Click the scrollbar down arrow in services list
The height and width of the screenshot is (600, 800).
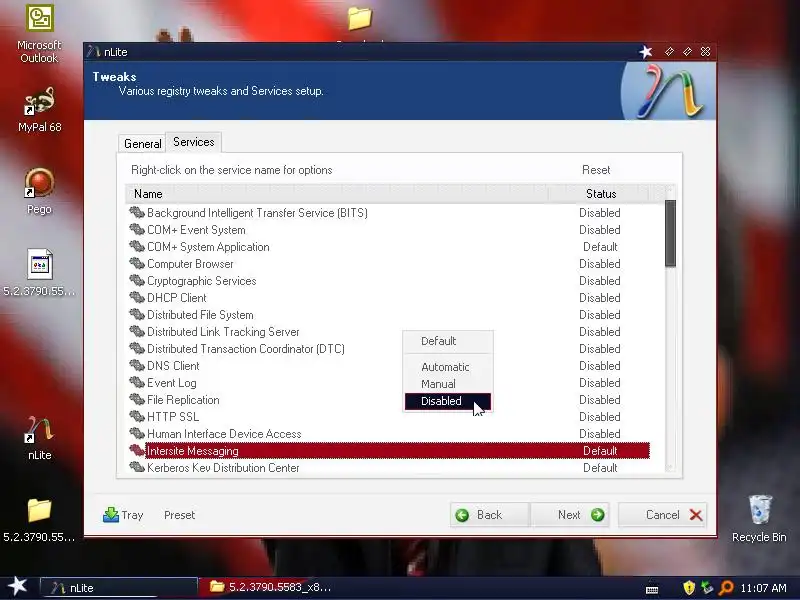(670, 467)
